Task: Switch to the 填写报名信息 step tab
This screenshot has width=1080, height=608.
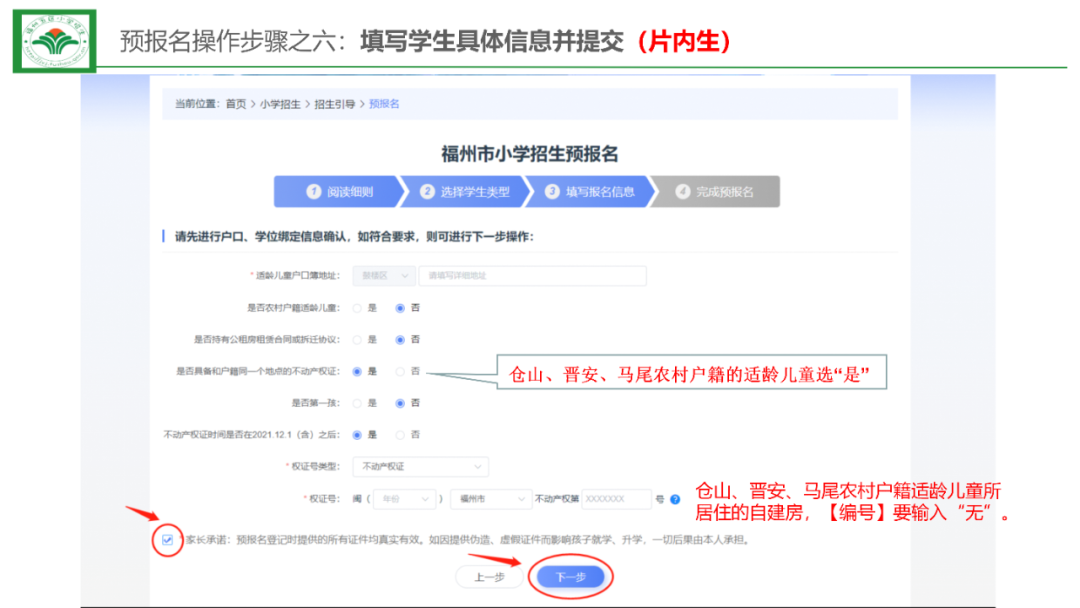Action: [590, 192]
